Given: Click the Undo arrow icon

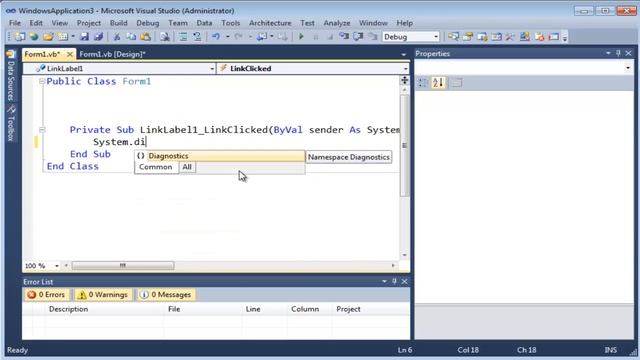Looking at the screenshot, I should (x=216, y=37).
